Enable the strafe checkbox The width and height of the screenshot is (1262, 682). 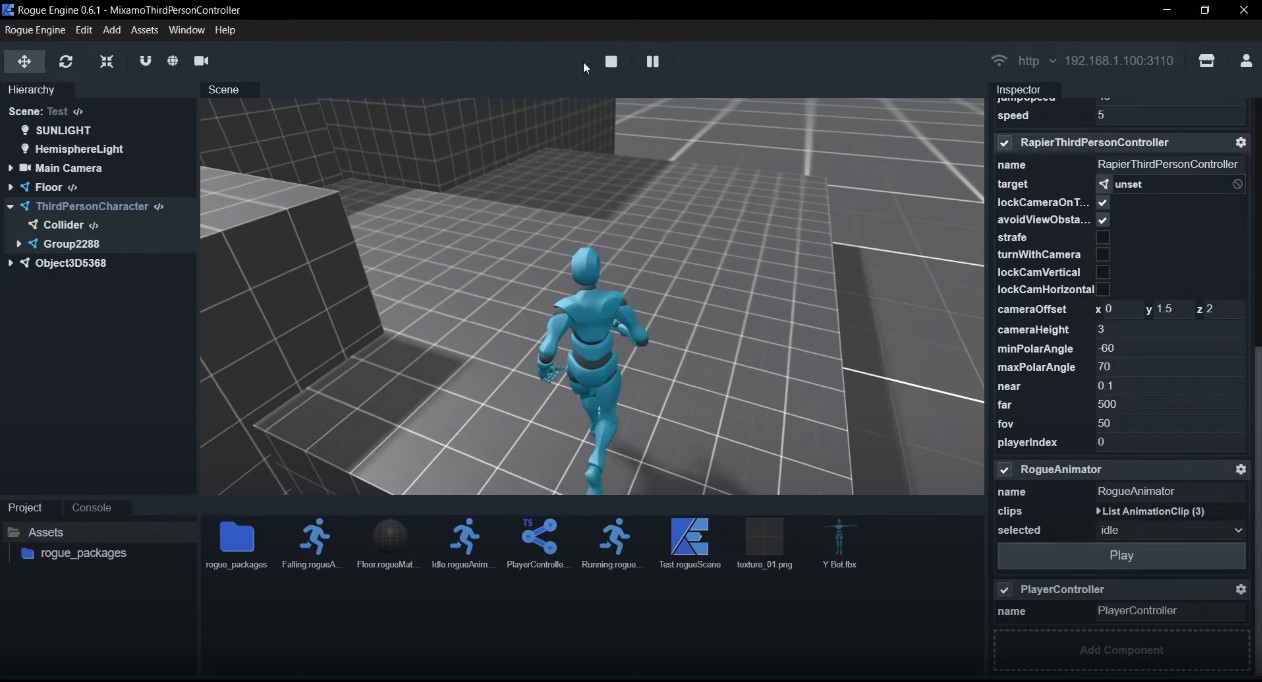1103,237
